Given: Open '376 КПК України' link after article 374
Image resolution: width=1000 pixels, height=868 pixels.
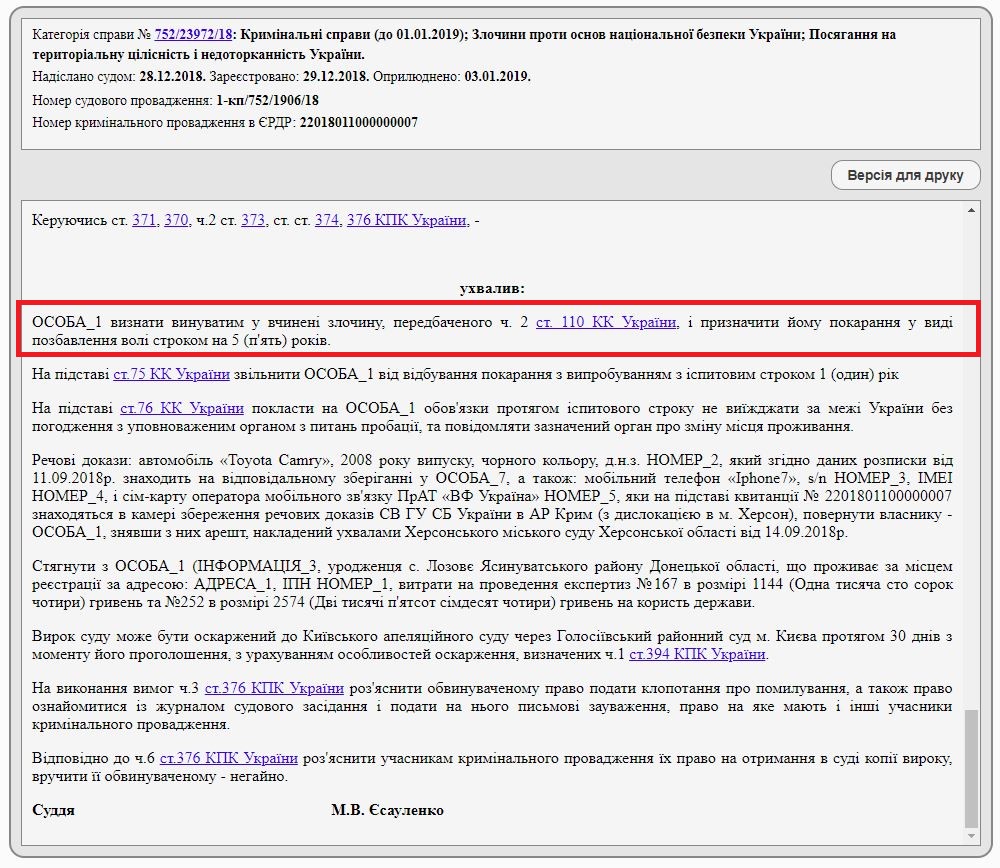Looking at the screenshot, I should click(406, 220).
